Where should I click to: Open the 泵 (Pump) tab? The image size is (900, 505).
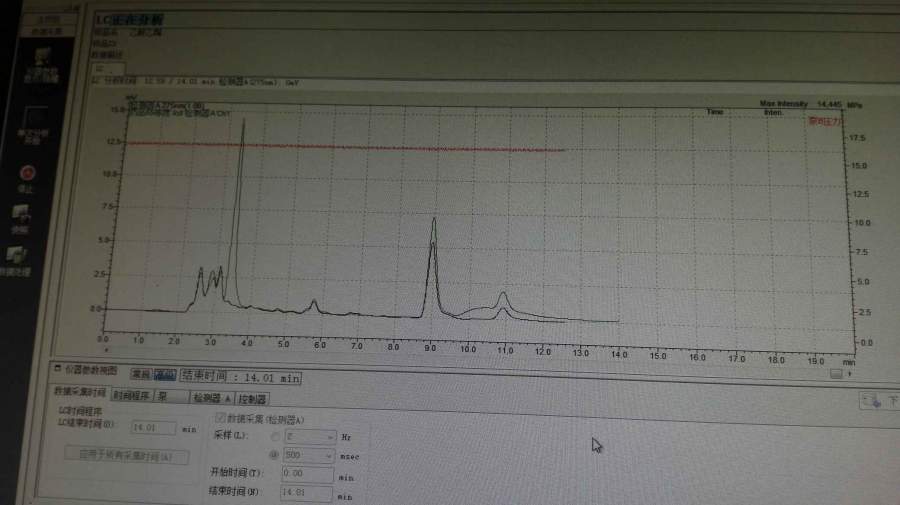(x=172, y=397)
